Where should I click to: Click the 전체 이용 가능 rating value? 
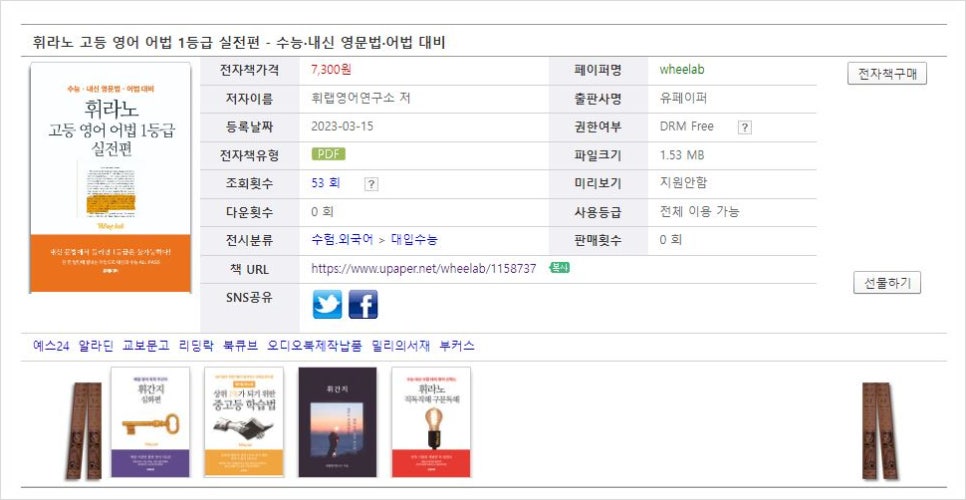pyautogui.click(x=699, y=212)
